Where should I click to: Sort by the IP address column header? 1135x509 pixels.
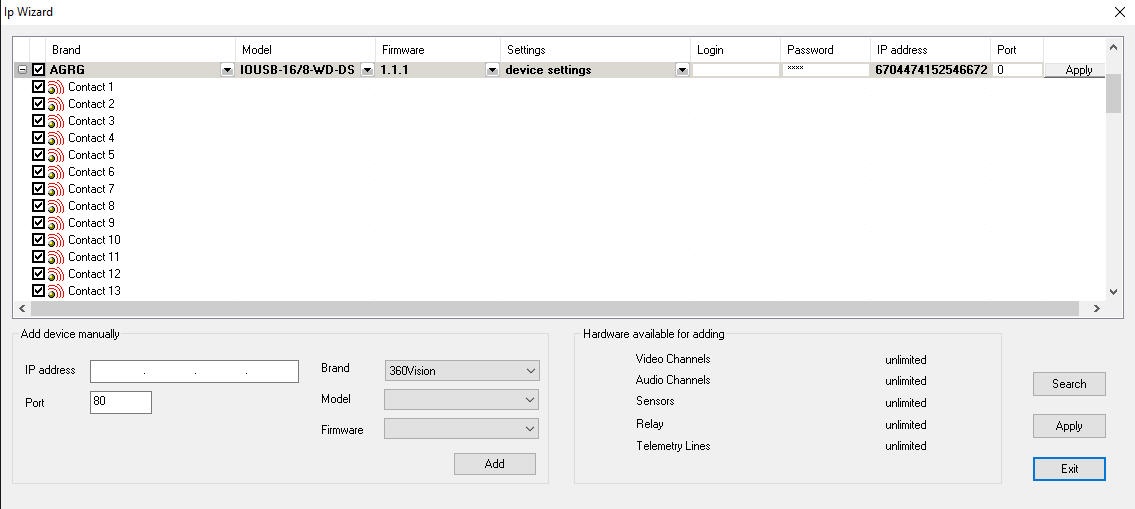930,50
